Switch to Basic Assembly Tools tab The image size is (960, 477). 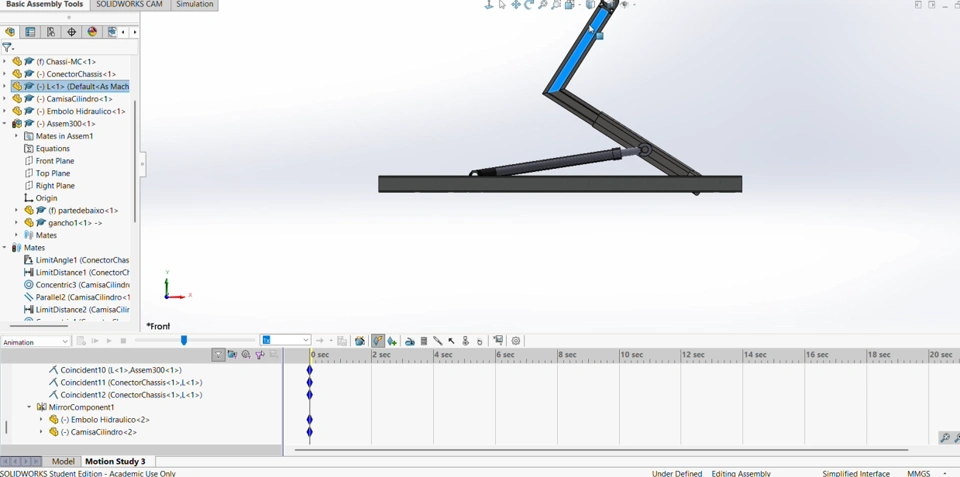pos(45,4)
